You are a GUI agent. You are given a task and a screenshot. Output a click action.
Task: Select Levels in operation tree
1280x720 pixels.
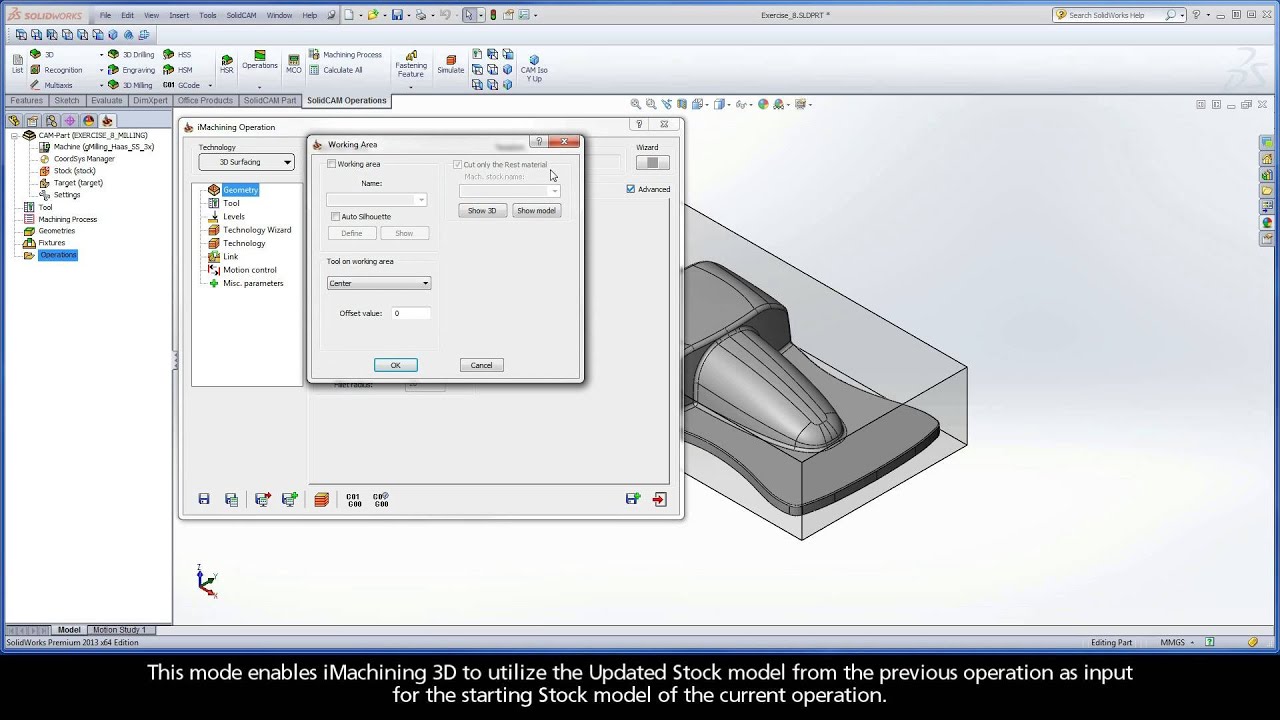point(234,216)
